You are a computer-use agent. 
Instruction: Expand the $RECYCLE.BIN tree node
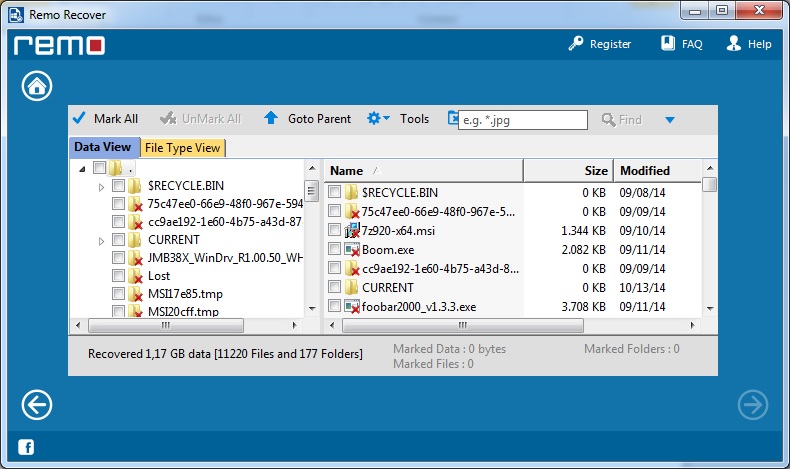tap(102, 187)
